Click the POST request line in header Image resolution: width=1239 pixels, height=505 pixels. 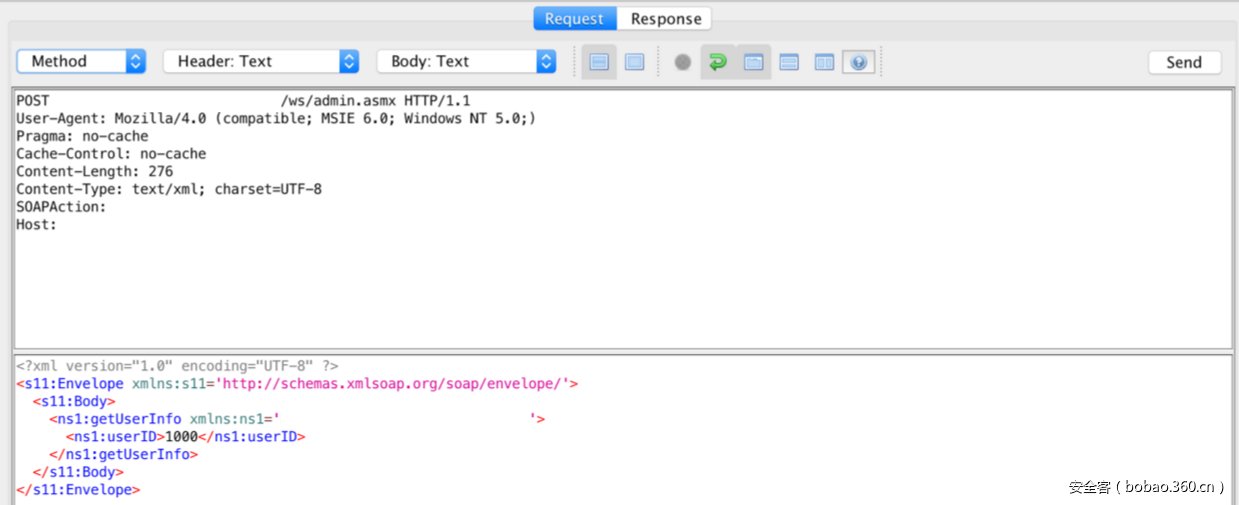click(x=243, y=101)
